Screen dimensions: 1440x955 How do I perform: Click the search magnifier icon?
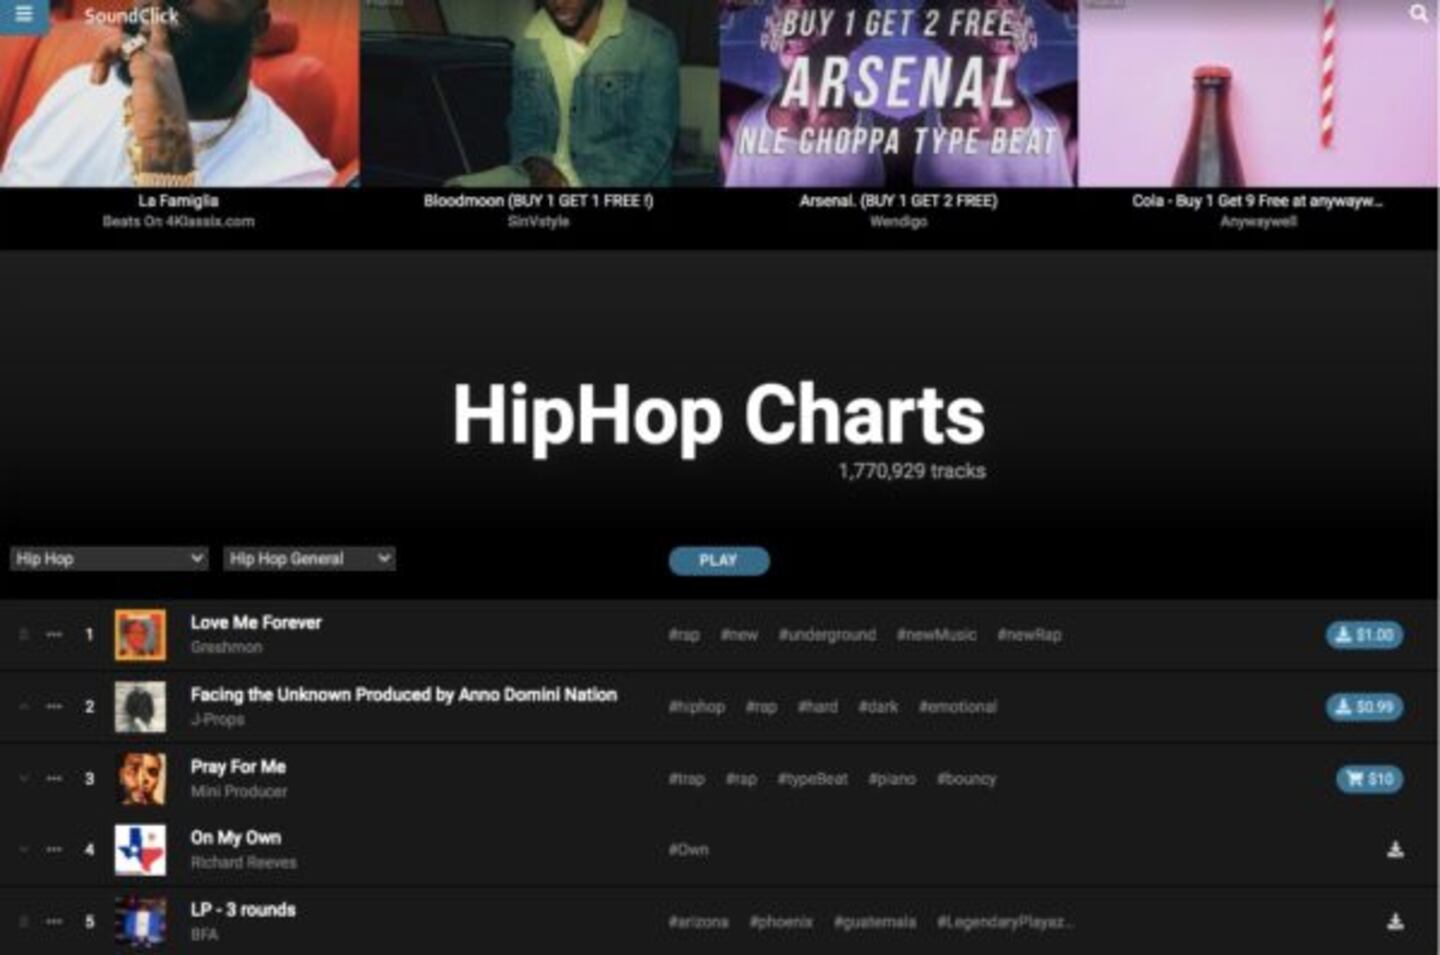(x=1418, y=14)
